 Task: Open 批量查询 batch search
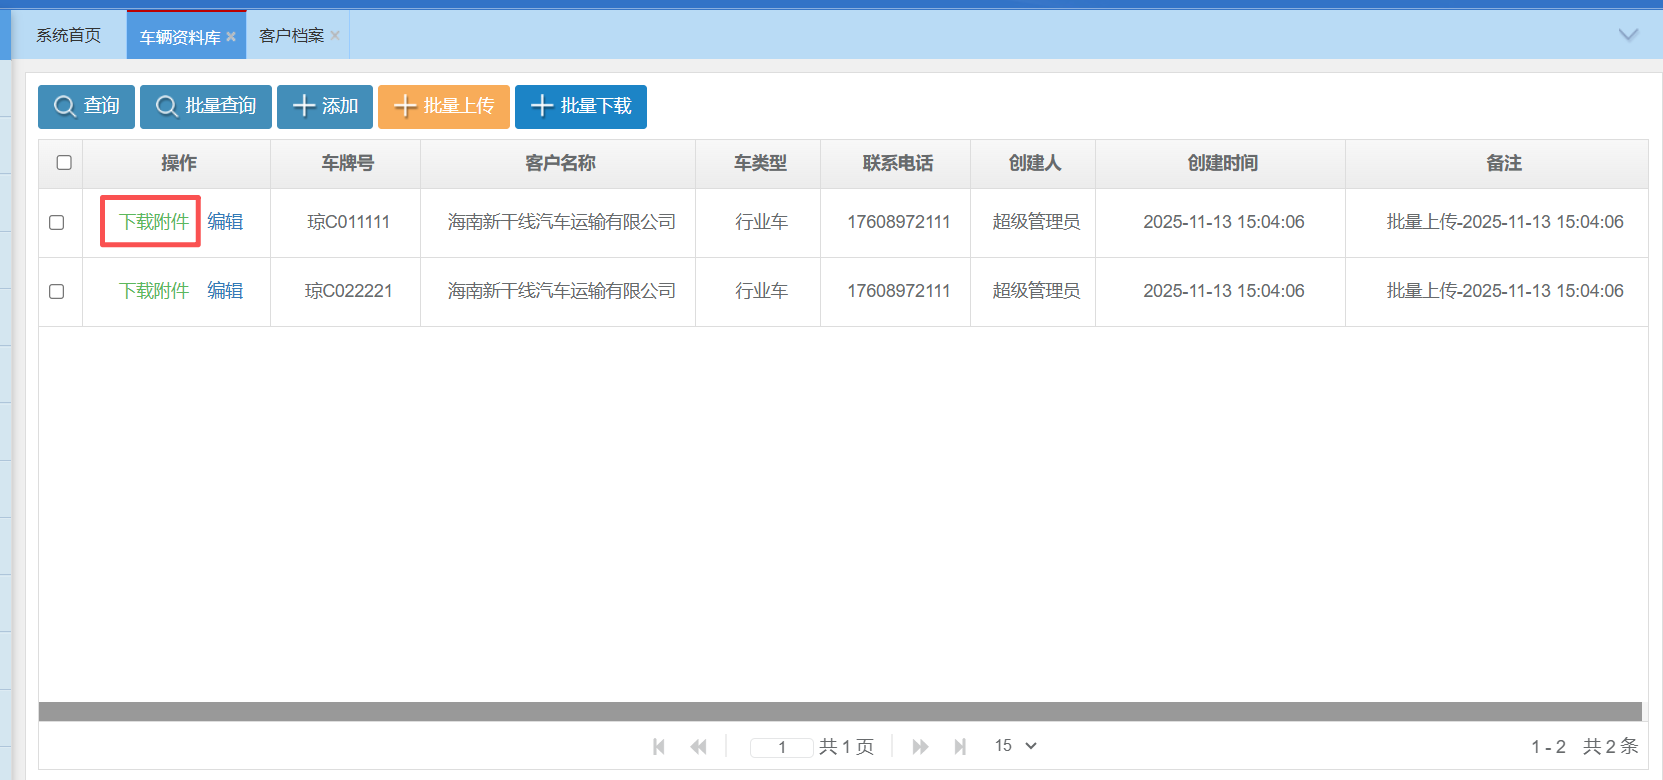[x=205, y=106]
